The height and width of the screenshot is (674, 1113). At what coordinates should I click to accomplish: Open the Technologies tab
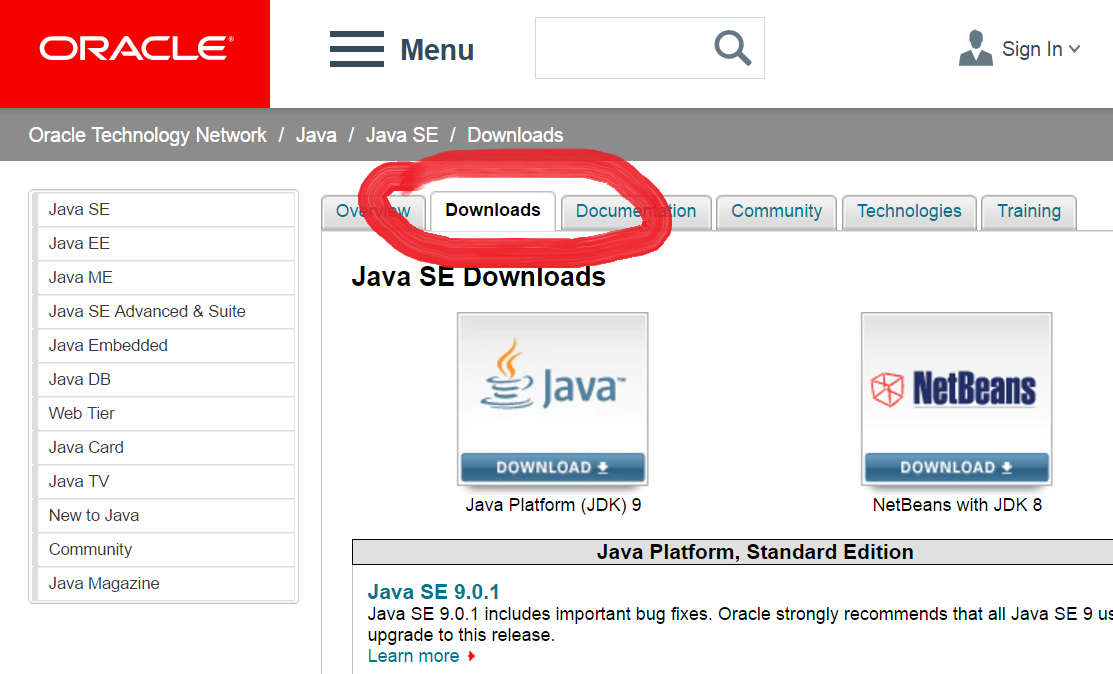click(x=909, y=212)
